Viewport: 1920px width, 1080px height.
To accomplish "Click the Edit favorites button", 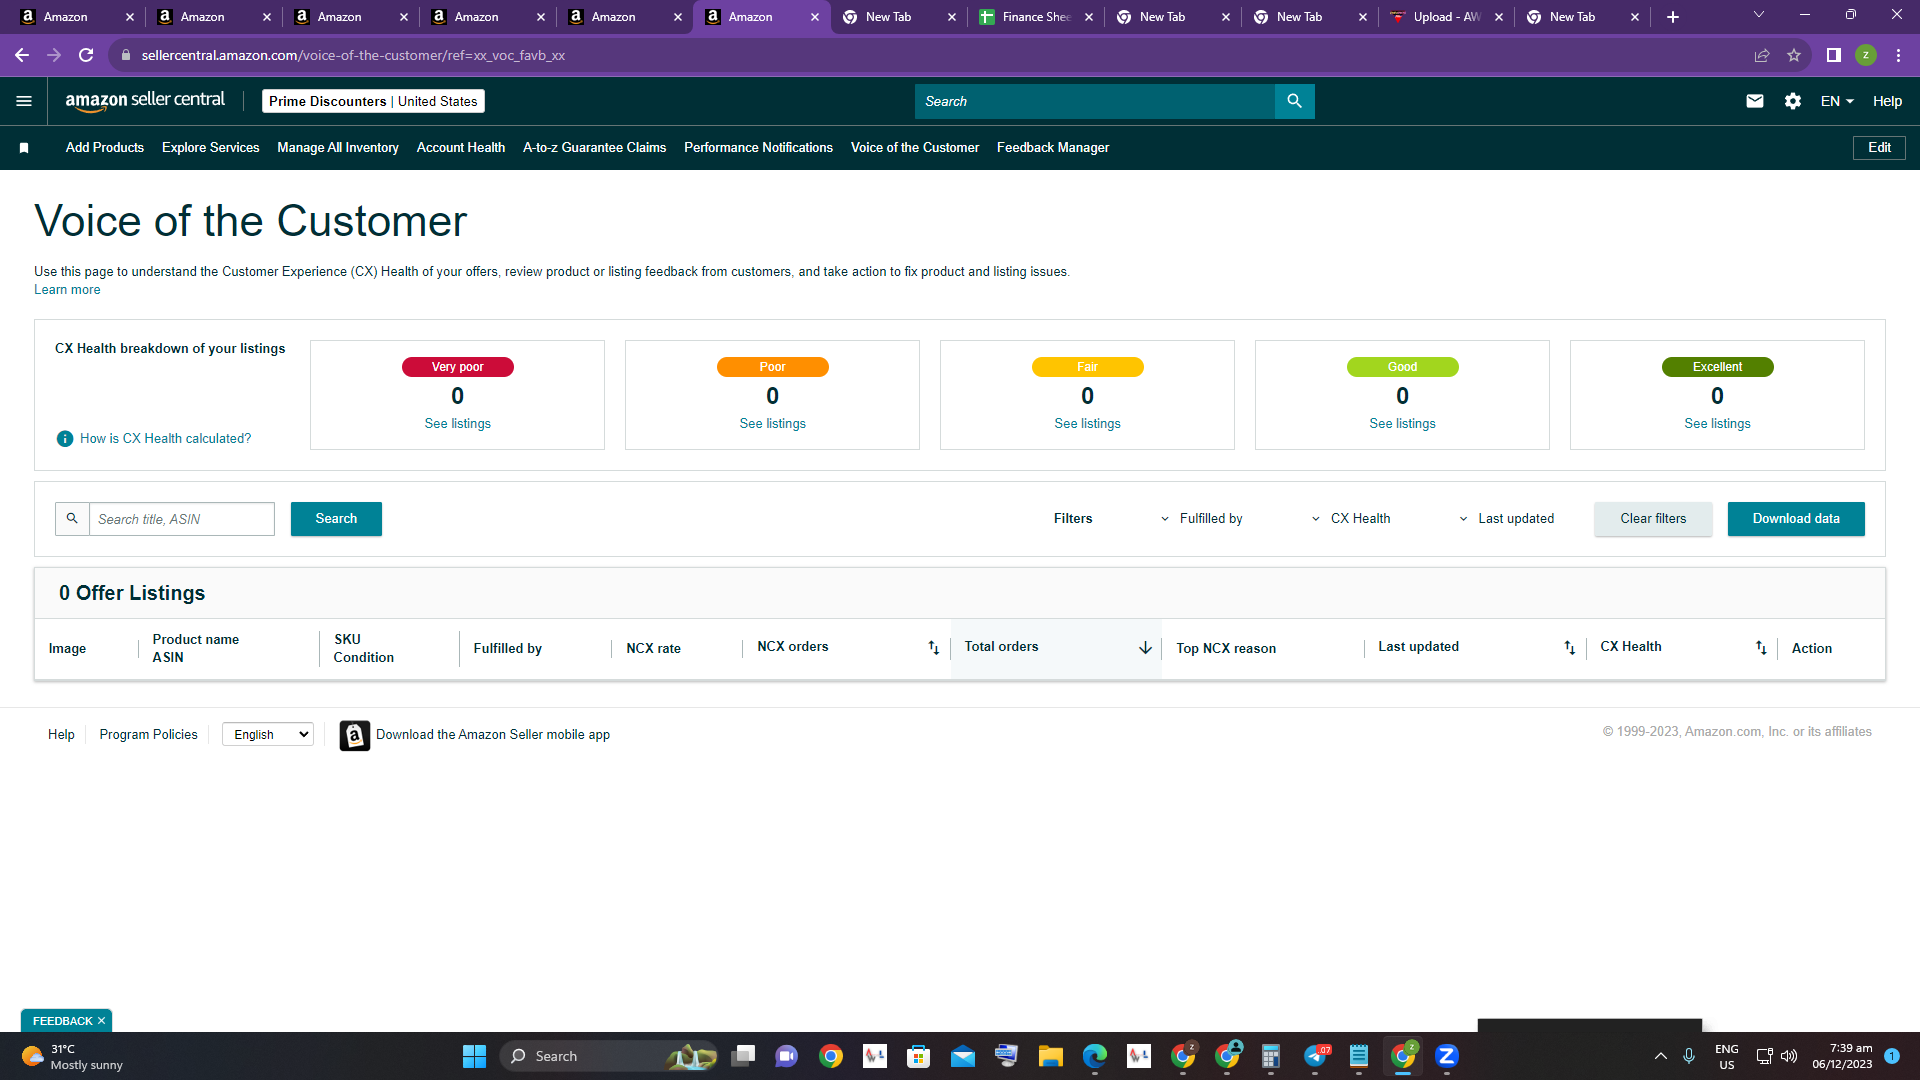I will (1879, 148).
